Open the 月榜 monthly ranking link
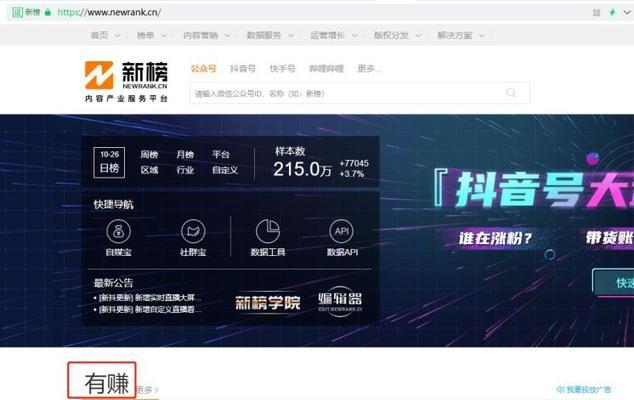 [185, 154]
